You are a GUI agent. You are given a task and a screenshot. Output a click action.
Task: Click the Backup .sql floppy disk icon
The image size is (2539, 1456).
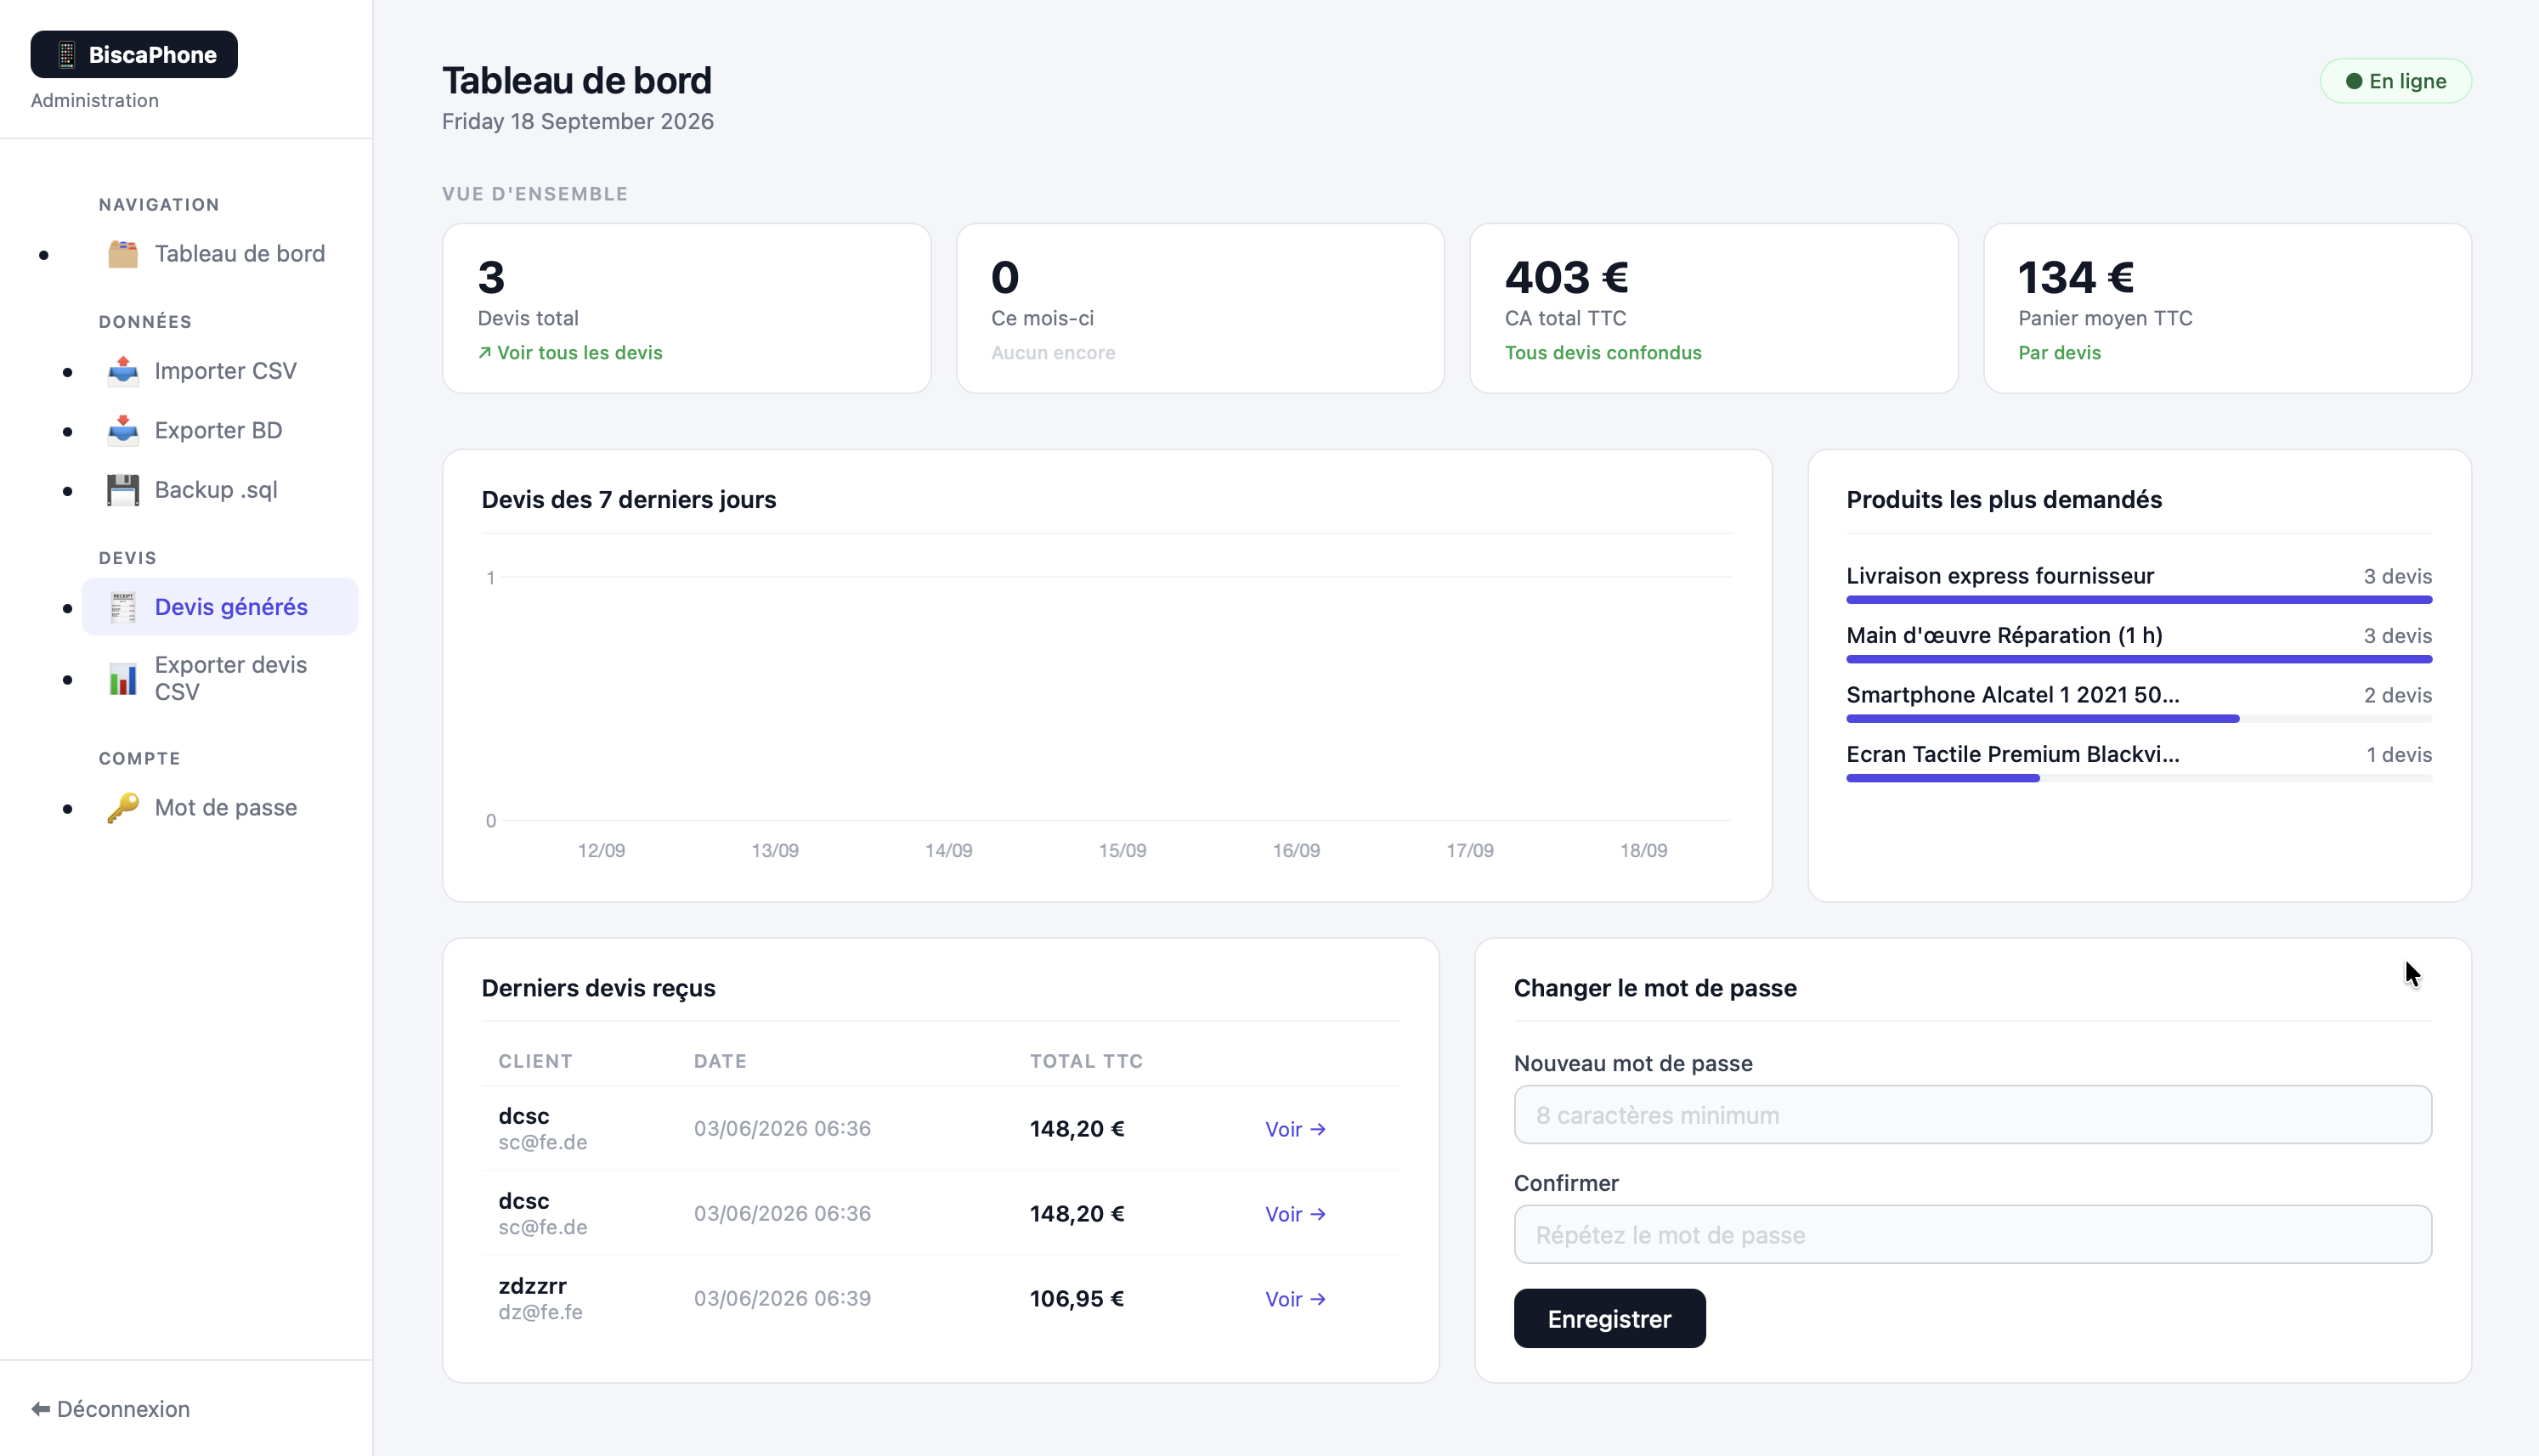pos(123,490)
